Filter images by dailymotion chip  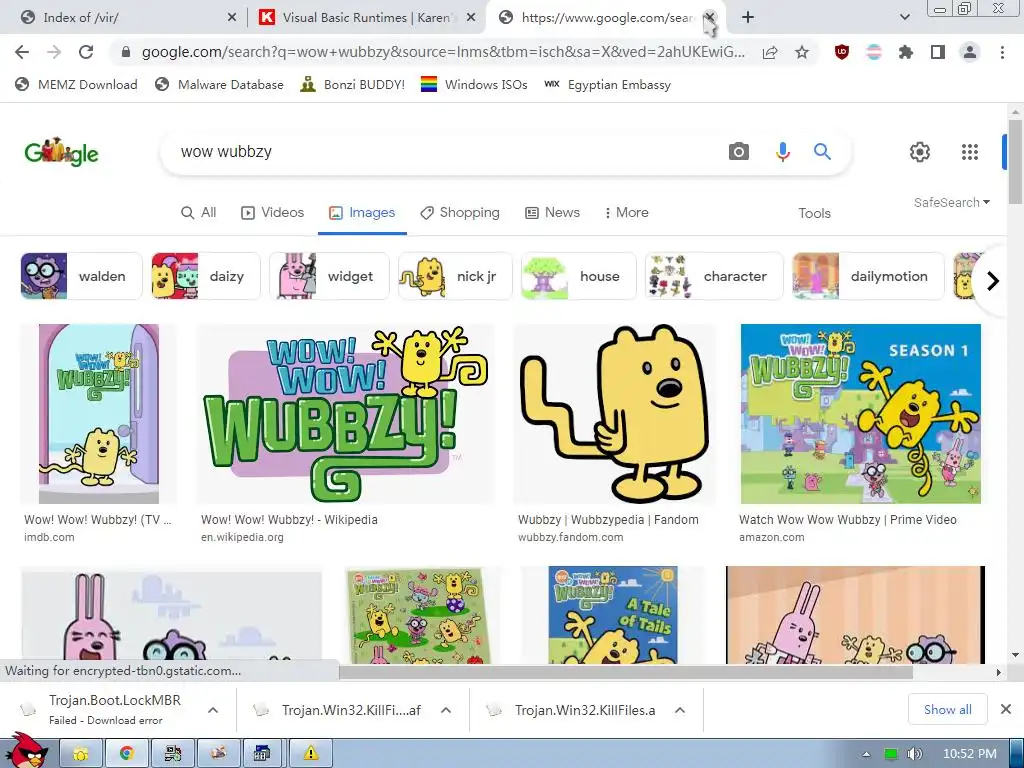[868, 276]
